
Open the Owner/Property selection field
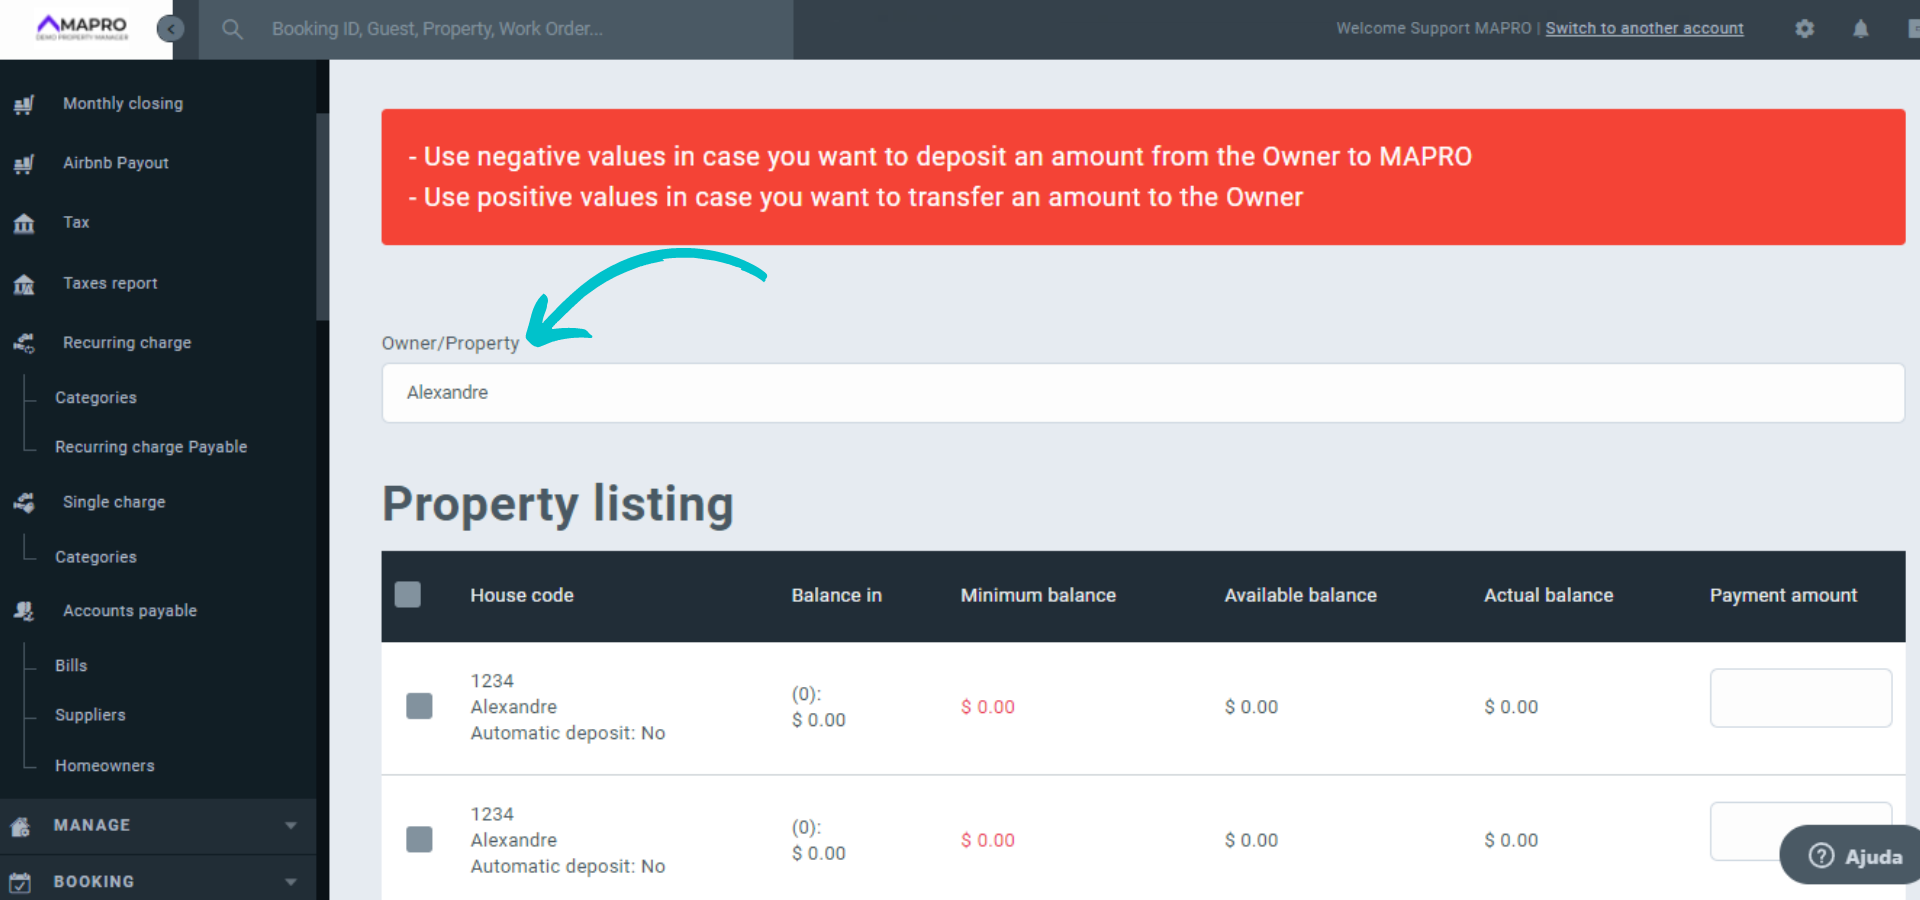point(1142,393)
